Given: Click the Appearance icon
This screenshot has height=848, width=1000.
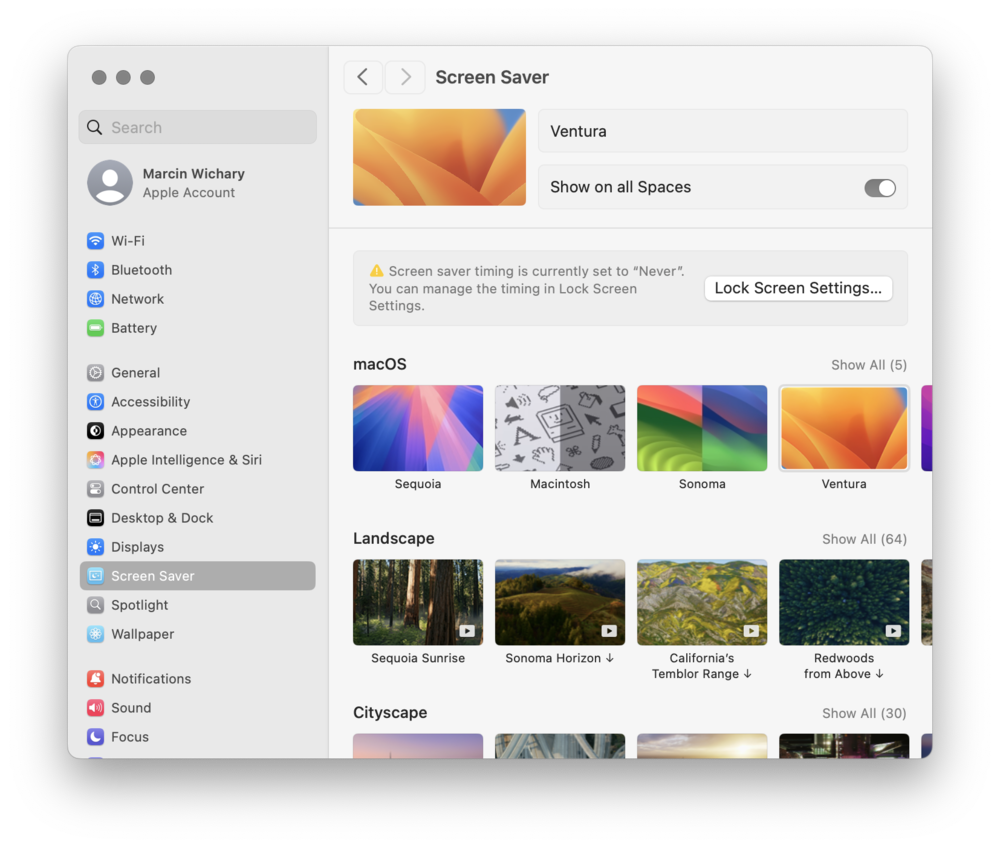Looking at the screenshot, I should pyautogui.click(x=95, y=430).
